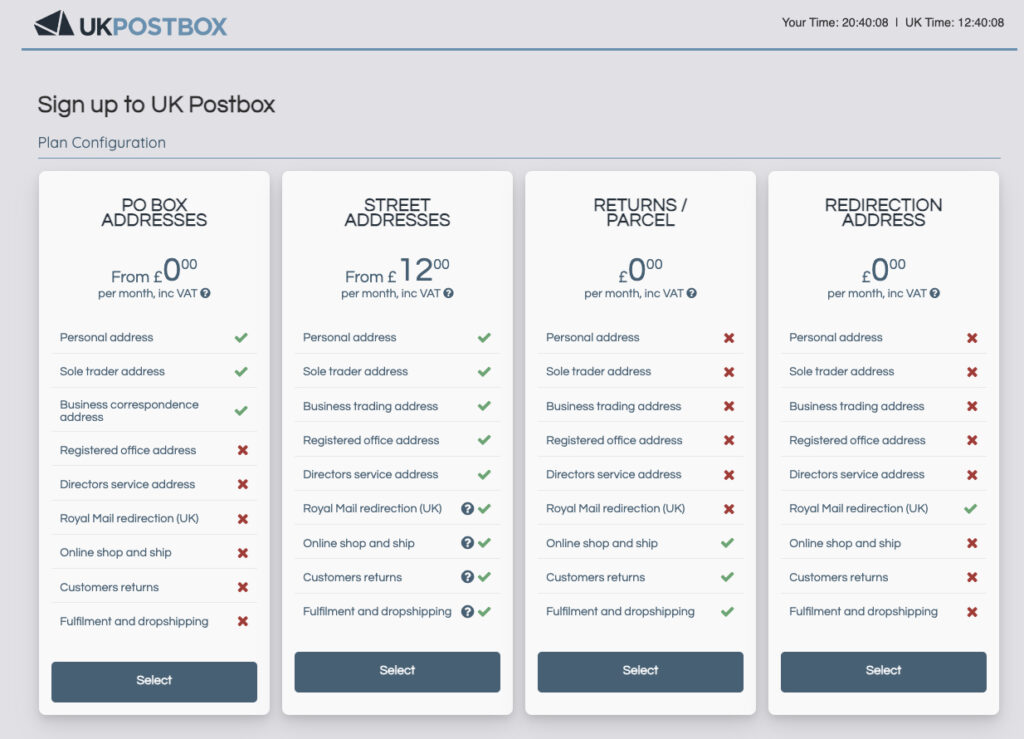Click VAT help icon under Returns / Parcel
The image size is (1024, 739).
tap(691, 293)
